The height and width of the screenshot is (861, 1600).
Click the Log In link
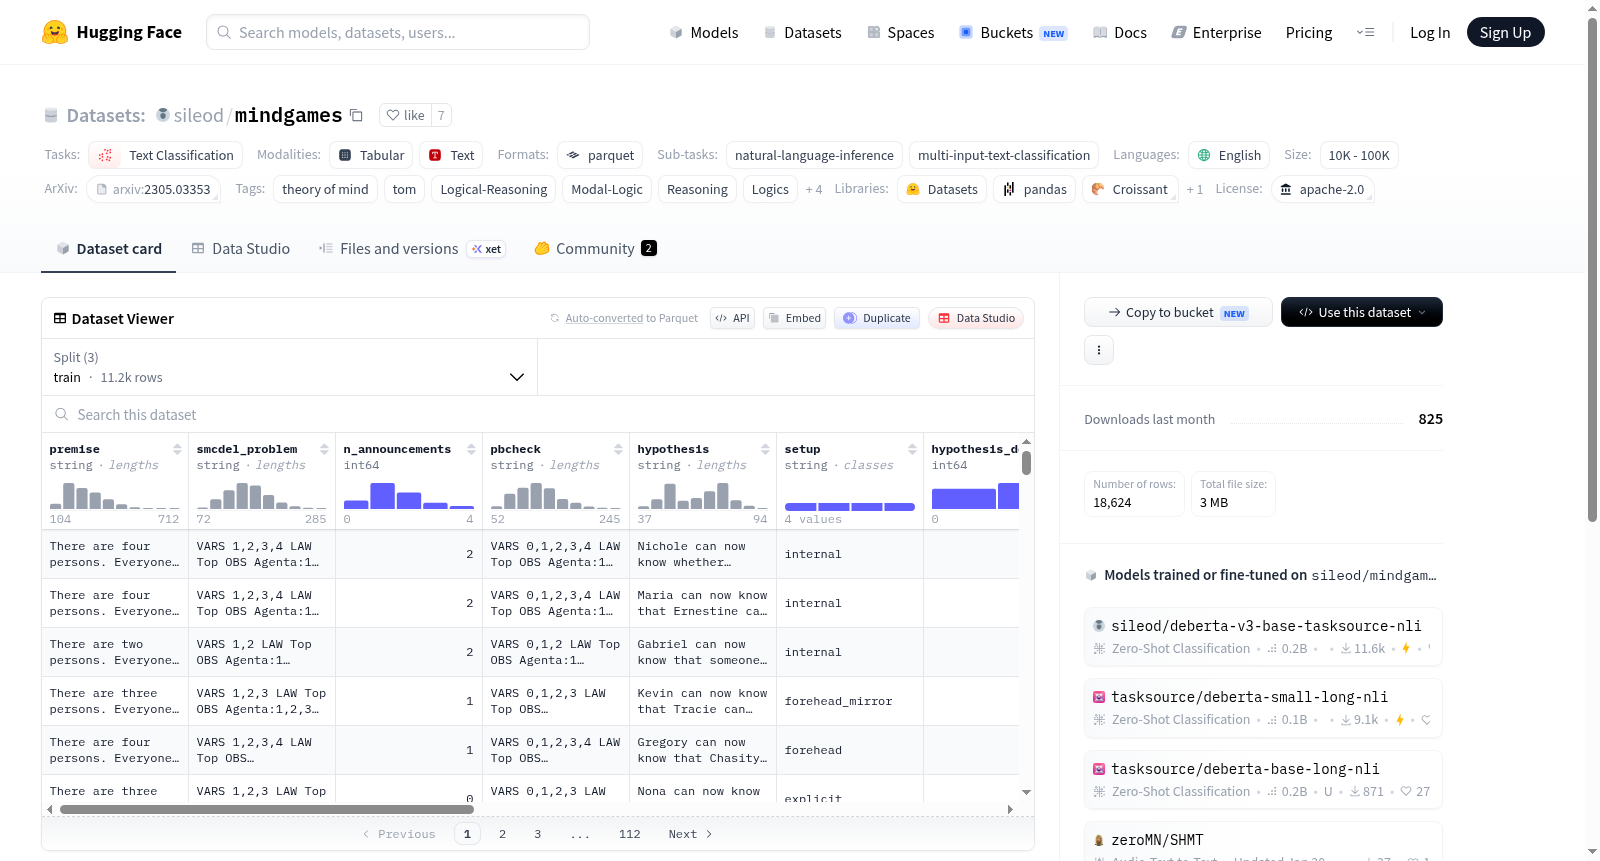coord(1430,32)
